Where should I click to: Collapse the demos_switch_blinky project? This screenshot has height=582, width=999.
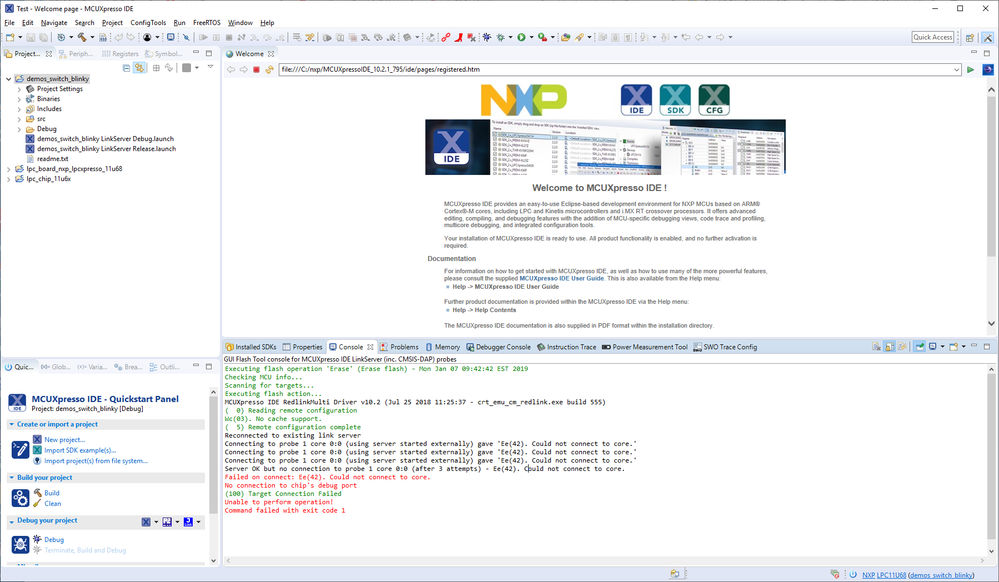(x=9, y=79)
